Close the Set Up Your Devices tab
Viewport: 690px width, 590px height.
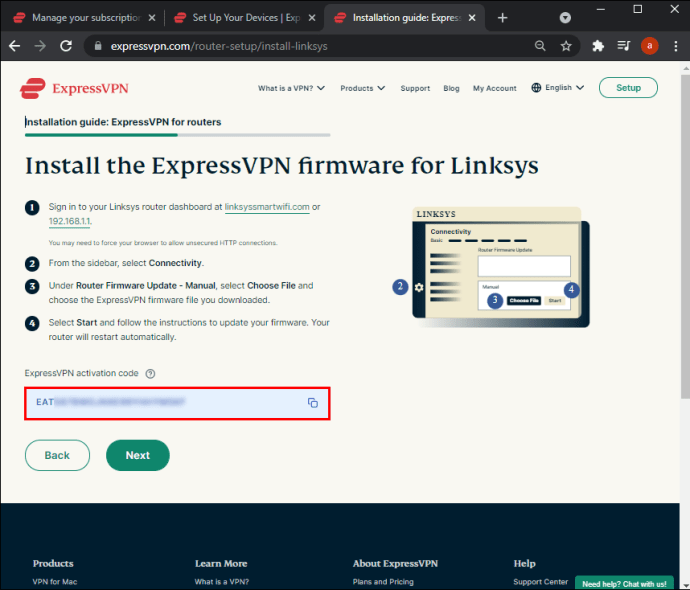coord(312,18)
